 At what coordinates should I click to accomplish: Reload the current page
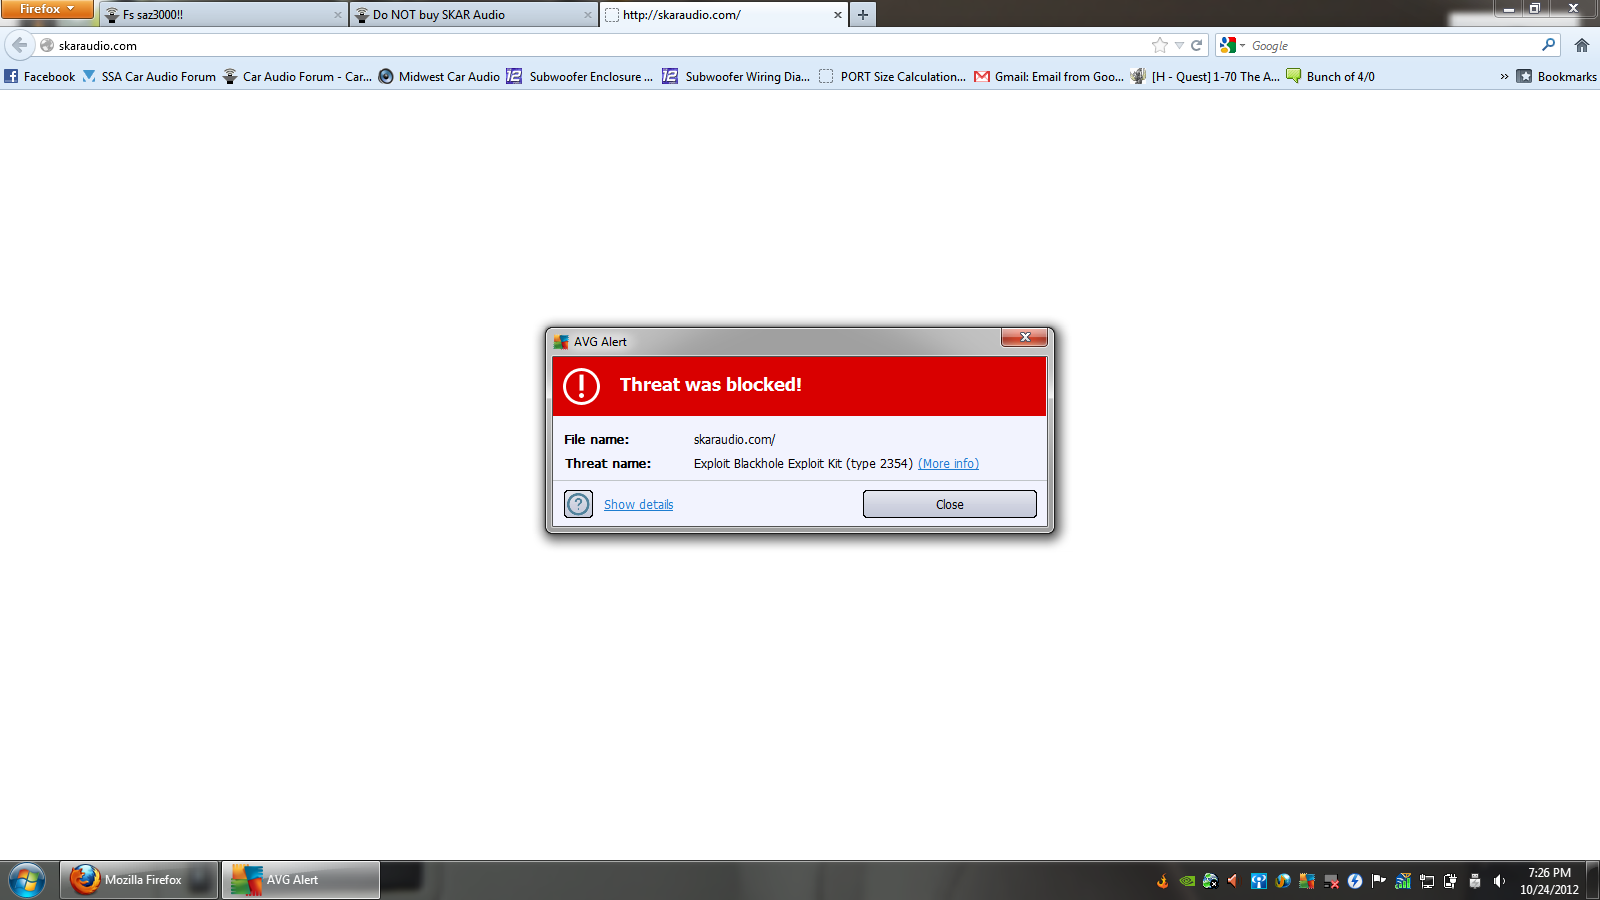[x=1196, y=45]
